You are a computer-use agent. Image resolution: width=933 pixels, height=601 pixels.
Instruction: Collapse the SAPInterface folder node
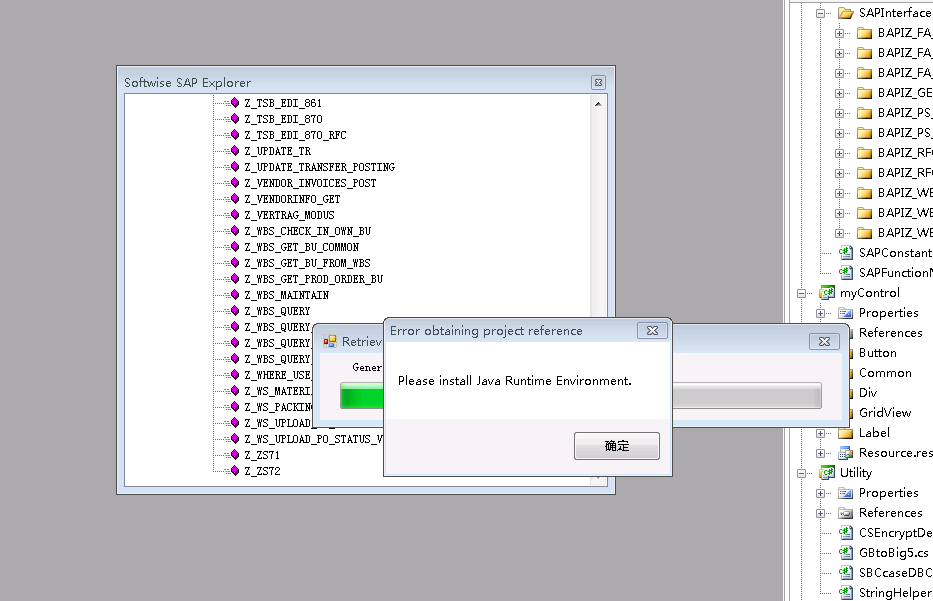coord(821,13)
